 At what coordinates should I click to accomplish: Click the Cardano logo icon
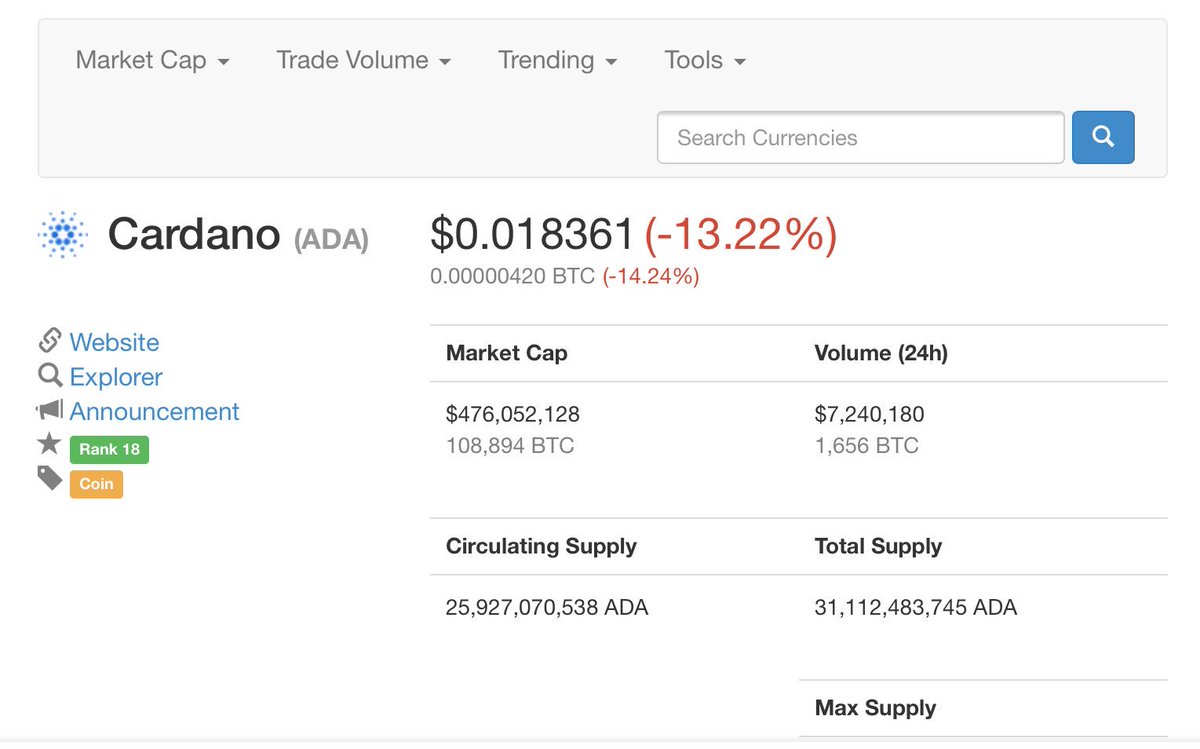[62, 236]
